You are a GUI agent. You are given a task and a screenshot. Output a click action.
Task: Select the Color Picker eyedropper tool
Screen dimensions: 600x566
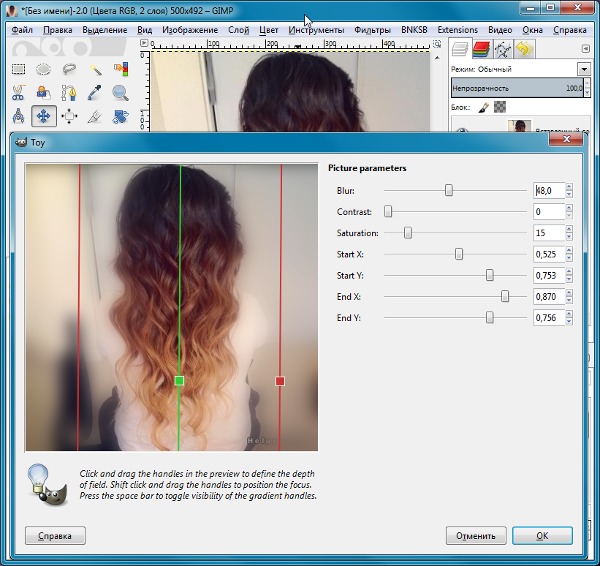coord(95,93)
